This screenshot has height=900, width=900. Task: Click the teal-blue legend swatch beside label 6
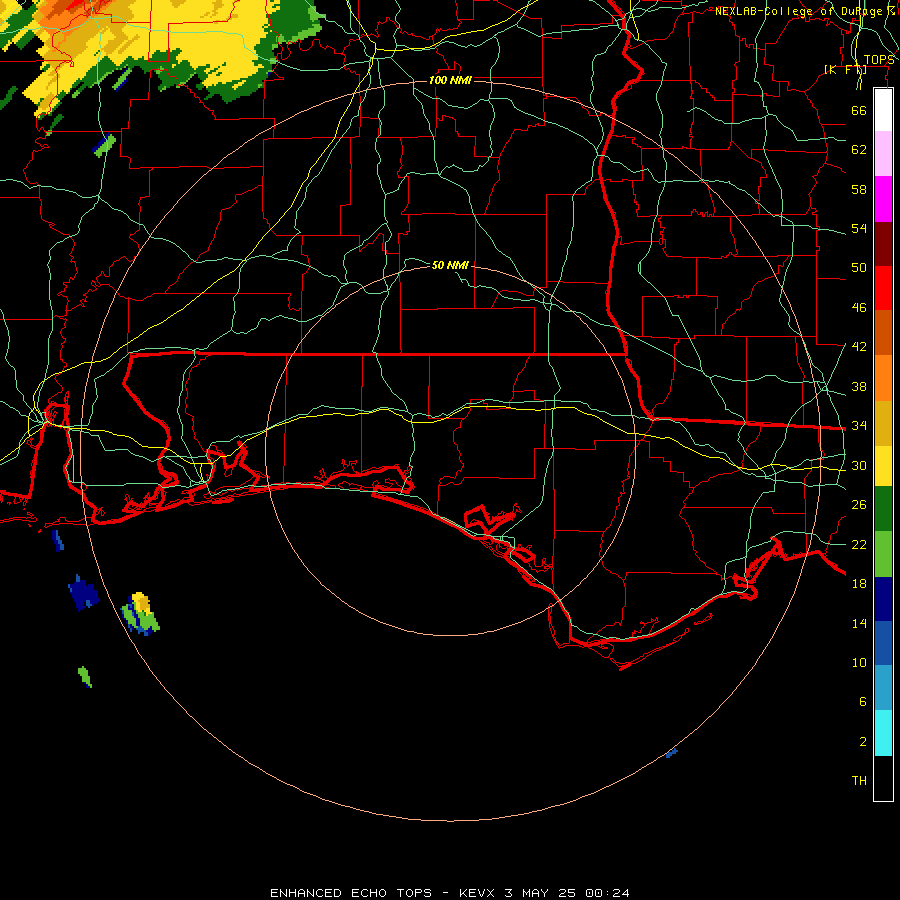883,688
